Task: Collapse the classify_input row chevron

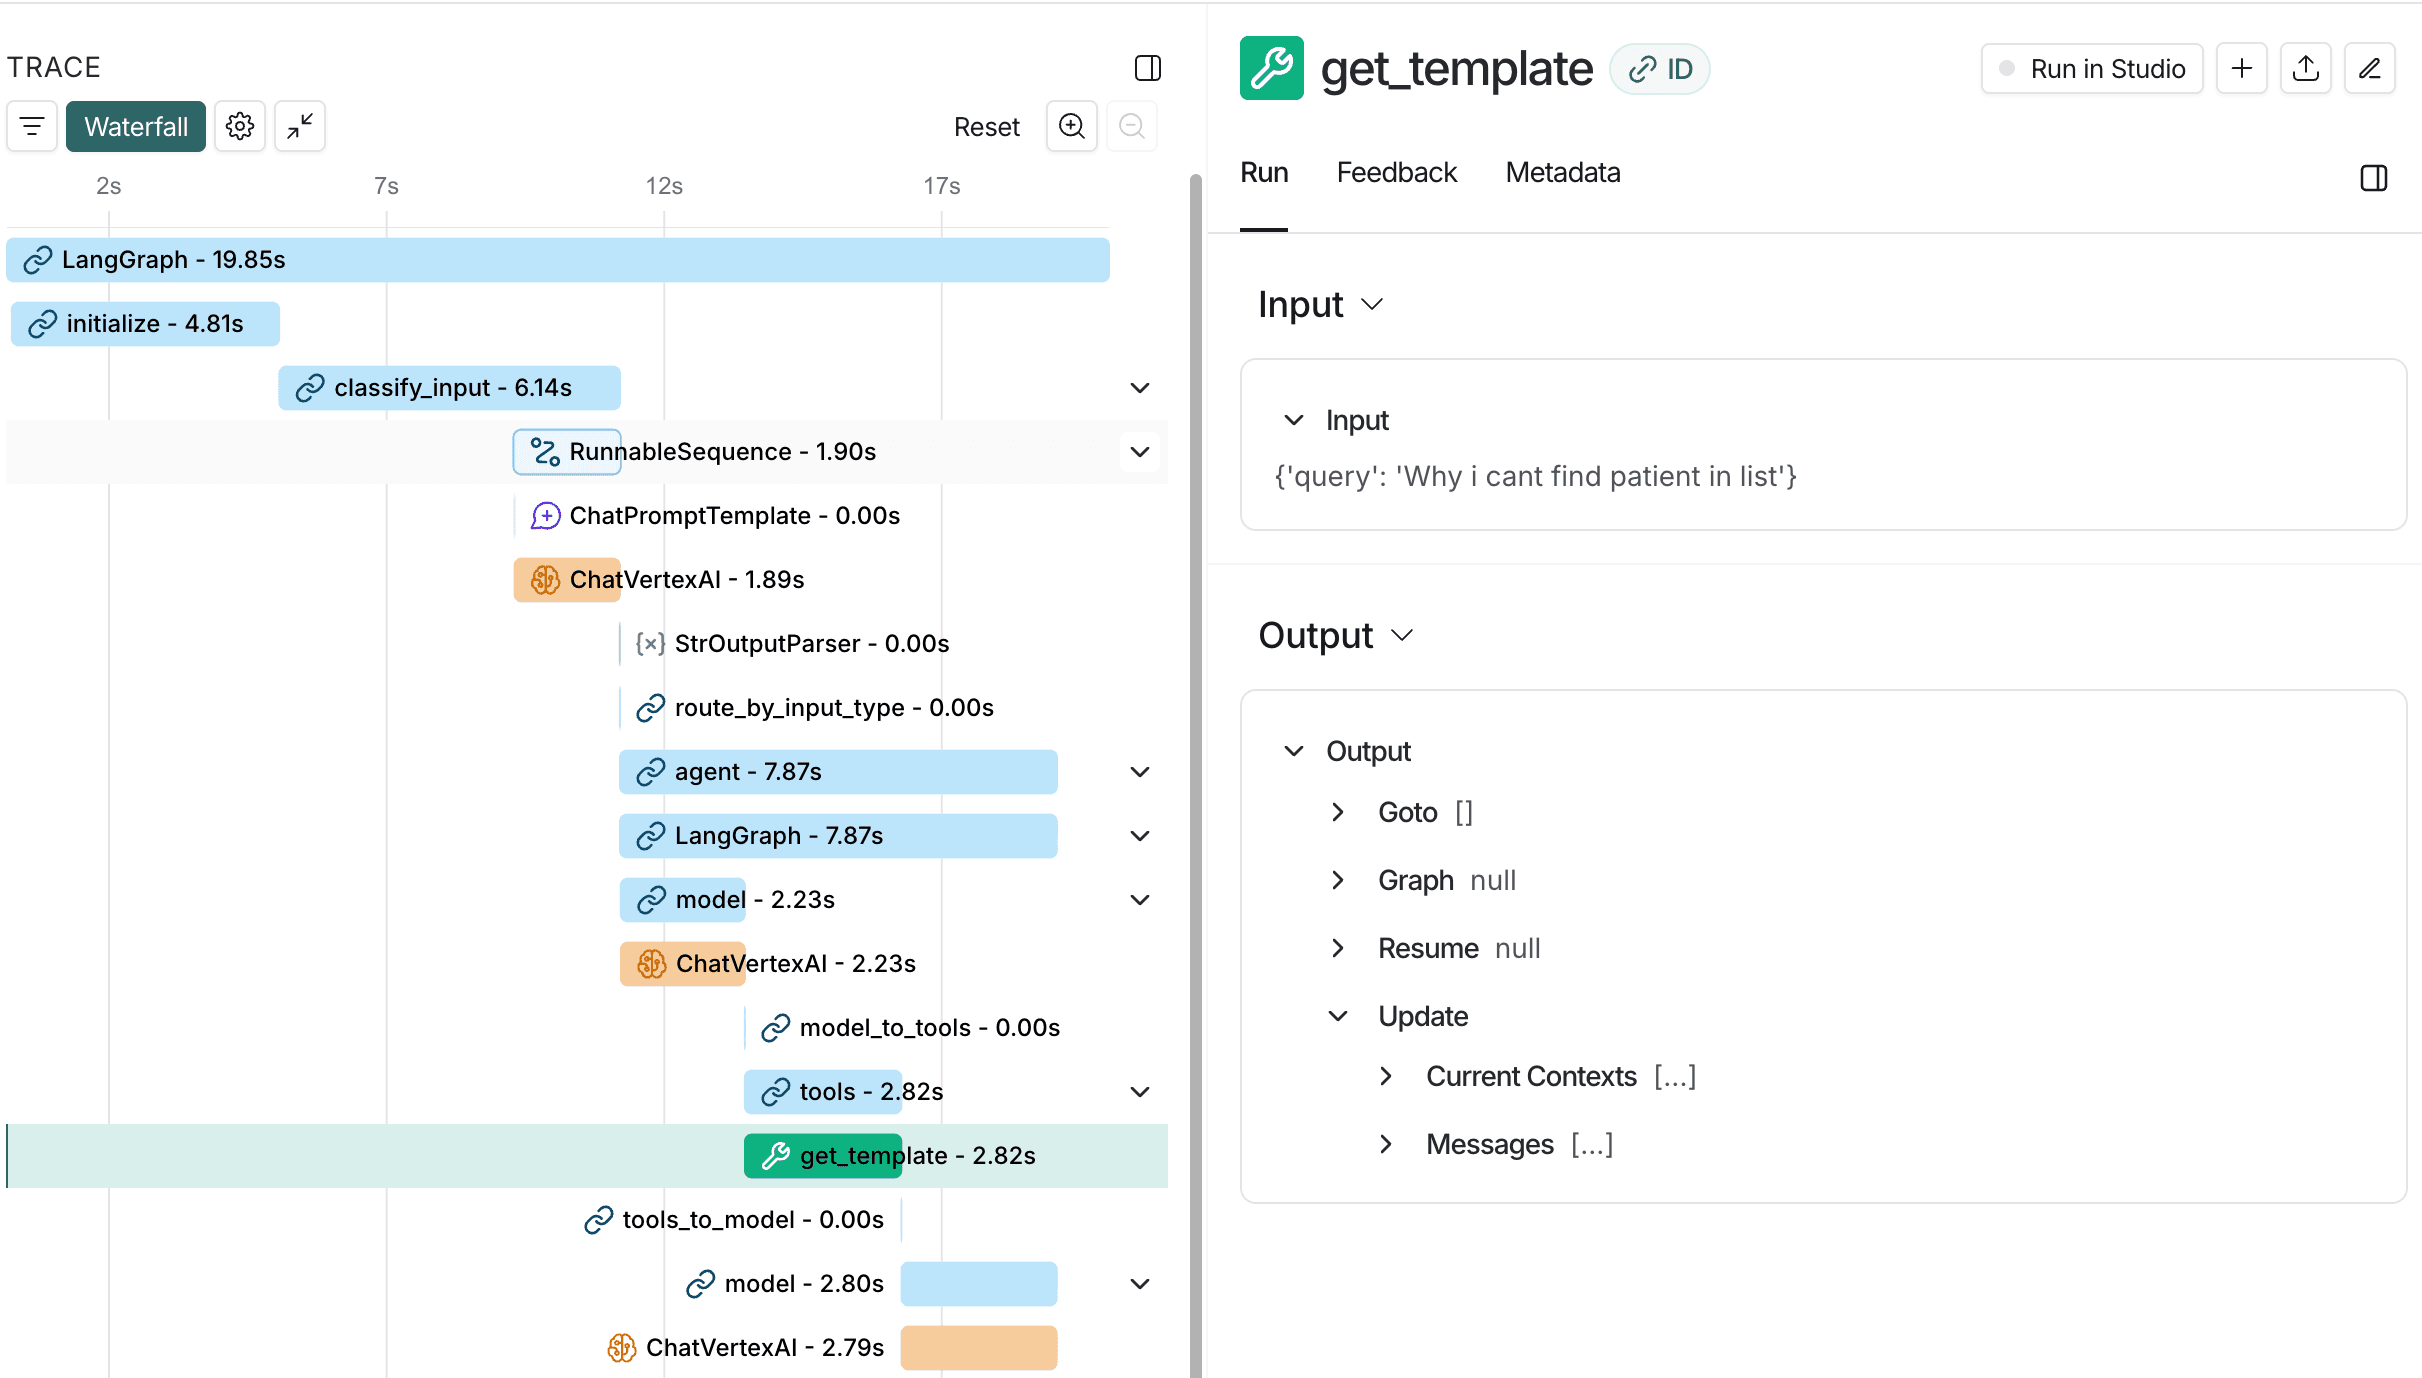Action: pos(1140,388)
